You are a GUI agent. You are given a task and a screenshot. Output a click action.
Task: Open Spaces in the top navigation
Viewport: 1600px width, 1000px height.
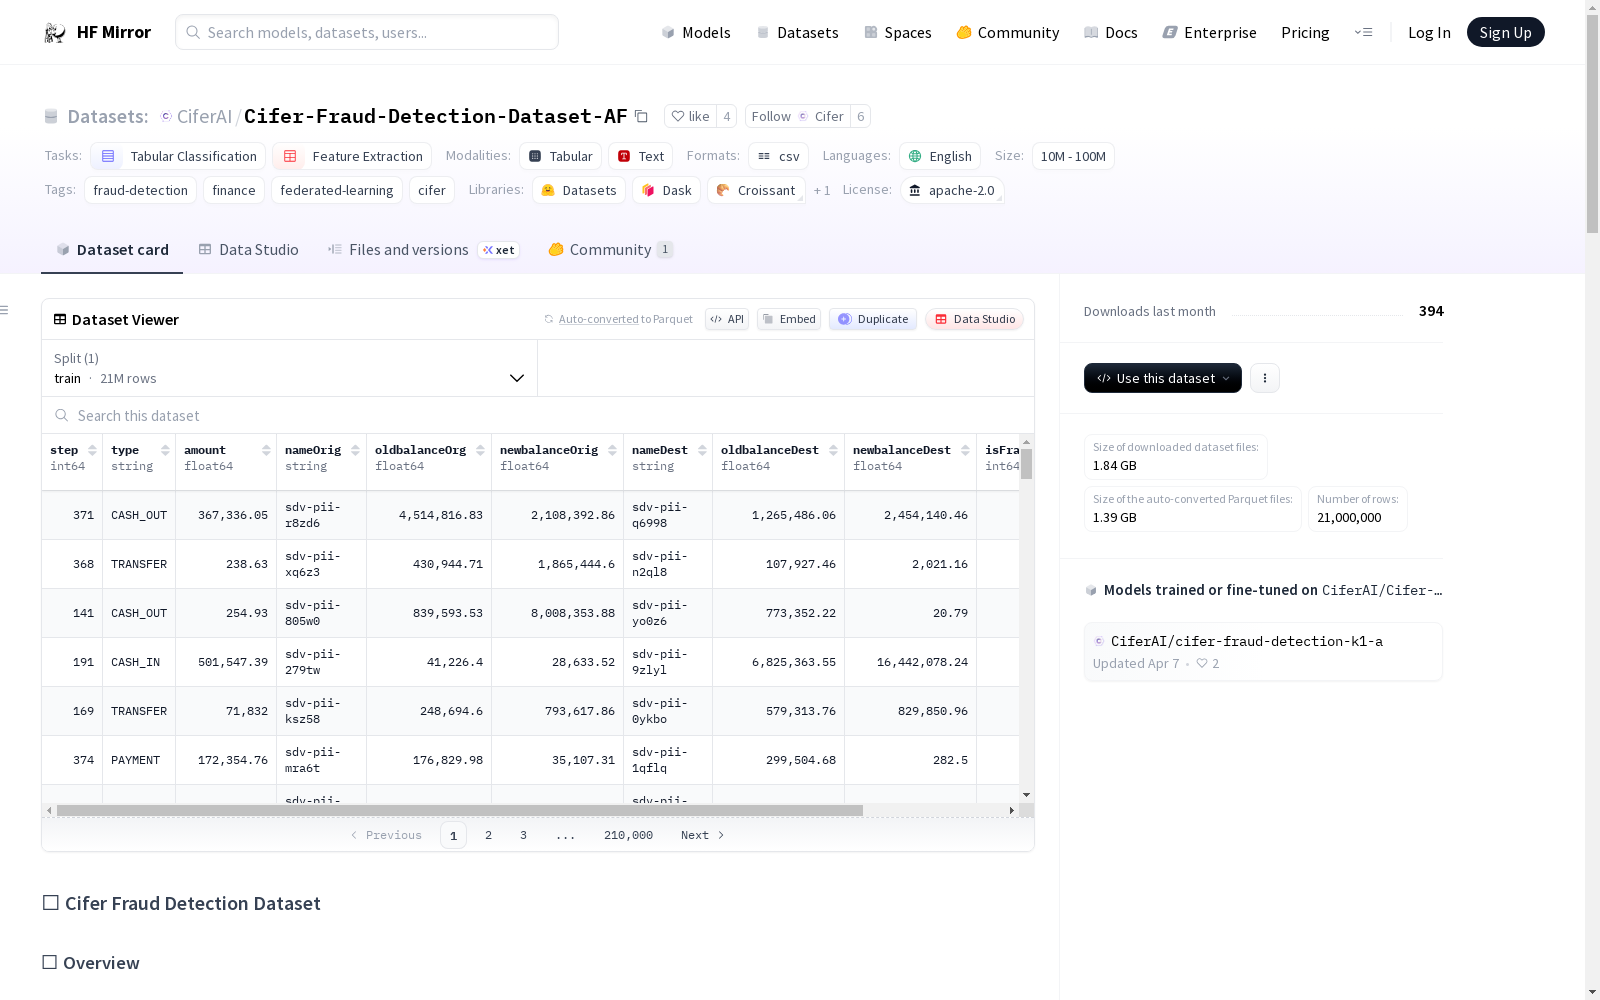[x=898, y=32]
